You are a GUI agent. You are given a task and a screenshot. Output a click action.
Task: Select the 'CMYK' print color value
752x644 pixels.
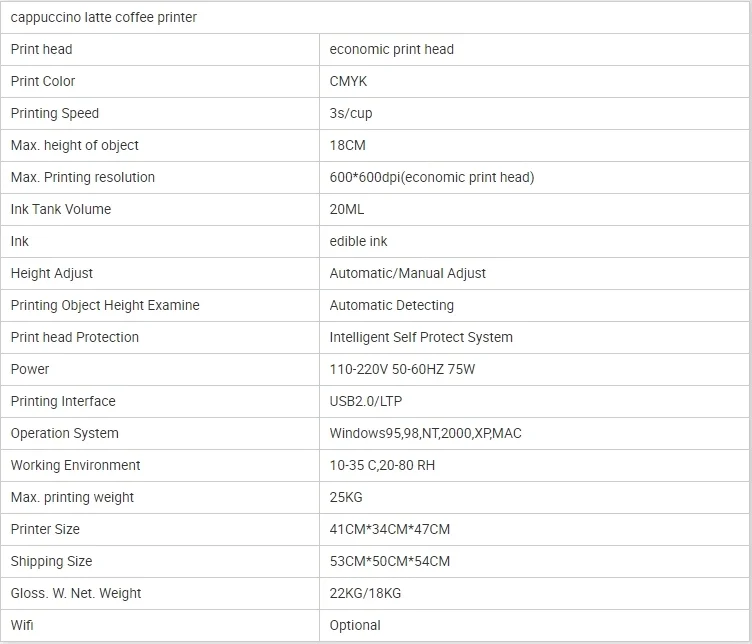[x=350, y=81]
